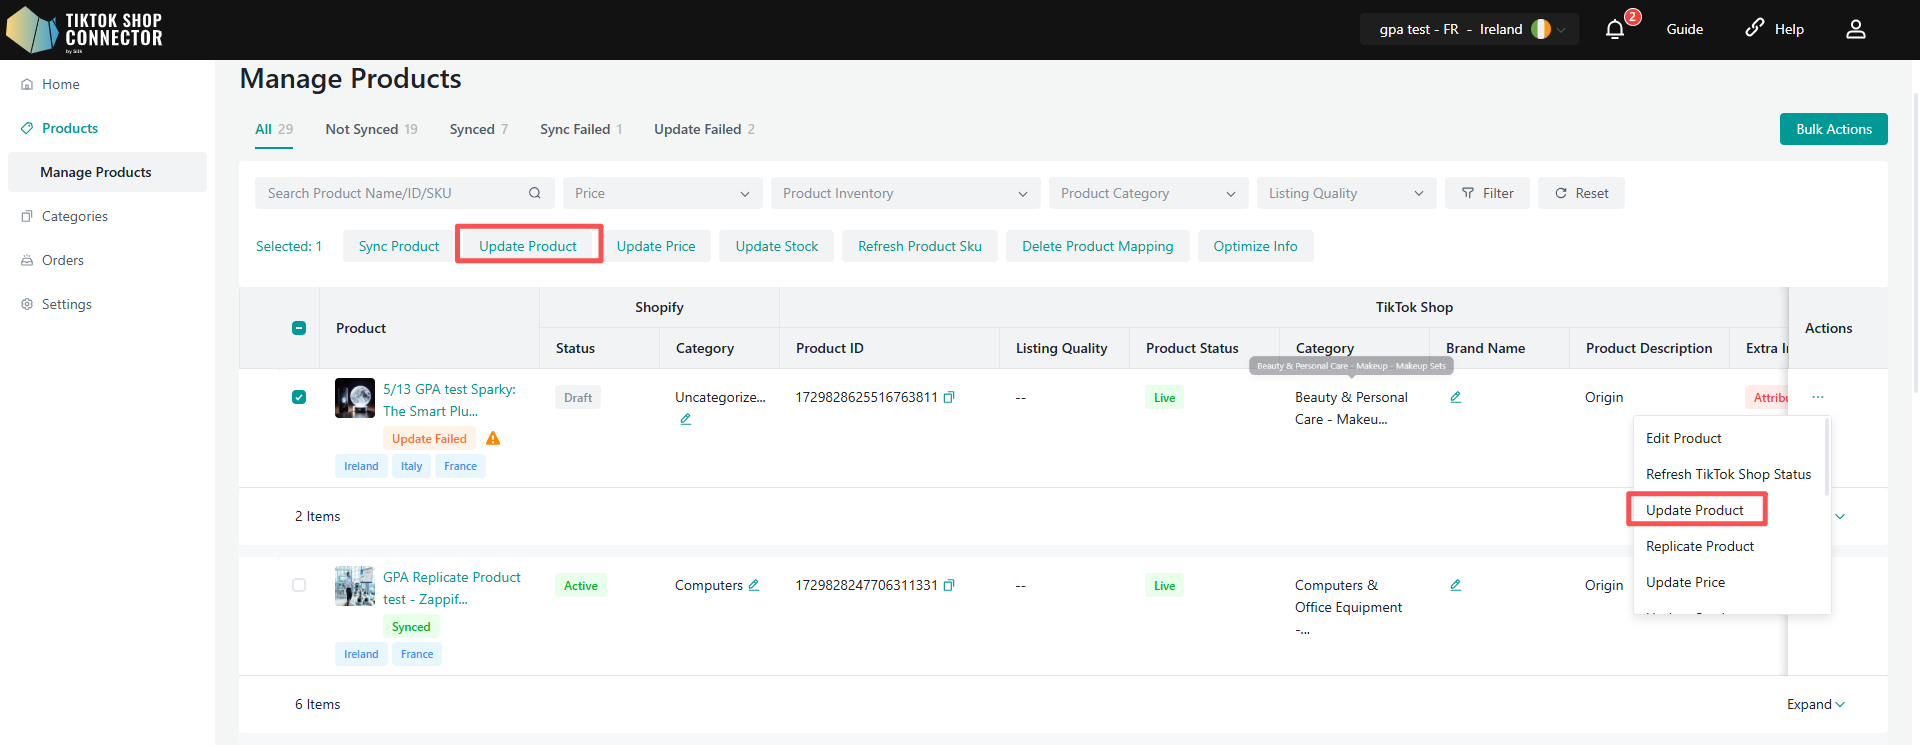Click the Update Failed warning triangle icon

tap(493, 438)
